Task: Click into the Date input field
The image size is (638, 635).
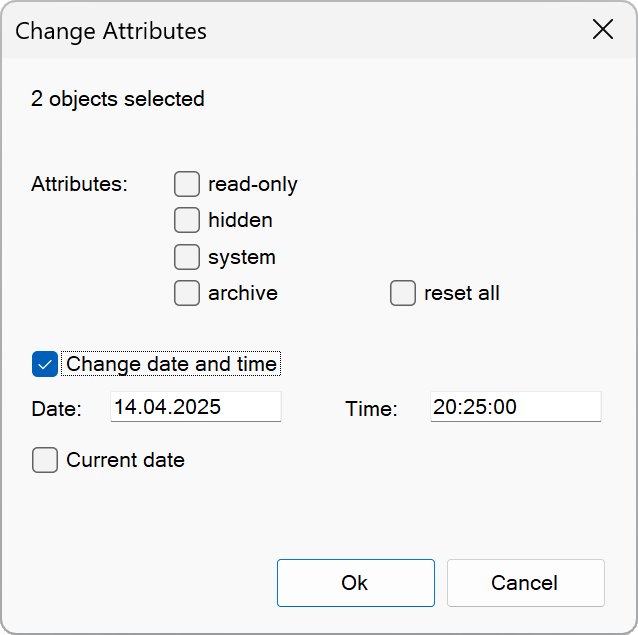Action: pos(195,407)
